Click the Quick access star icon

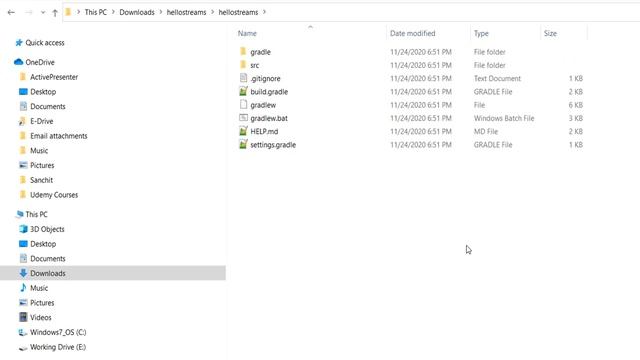[19, 42]
